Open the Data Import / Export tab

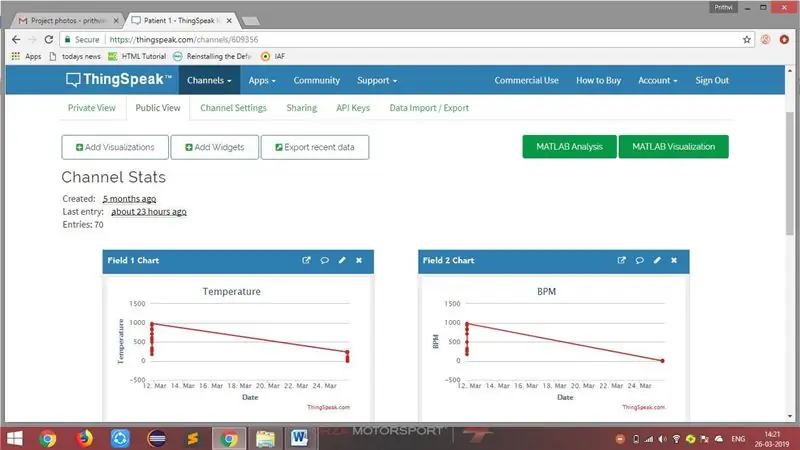pos(429,108)
